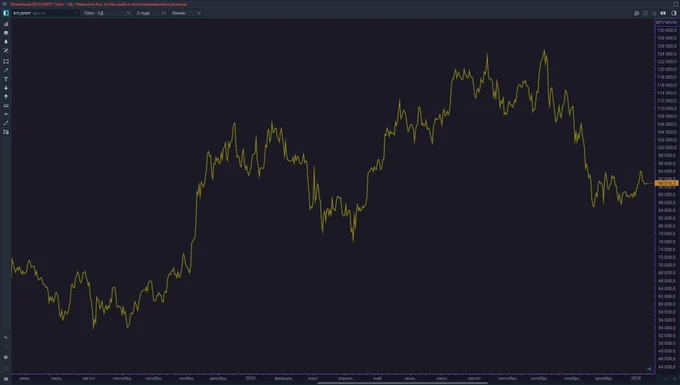Screen dimensions: 680x385
Task: Click the small arrow at the chart's bottom right corner
Action: tap(649, 369)
